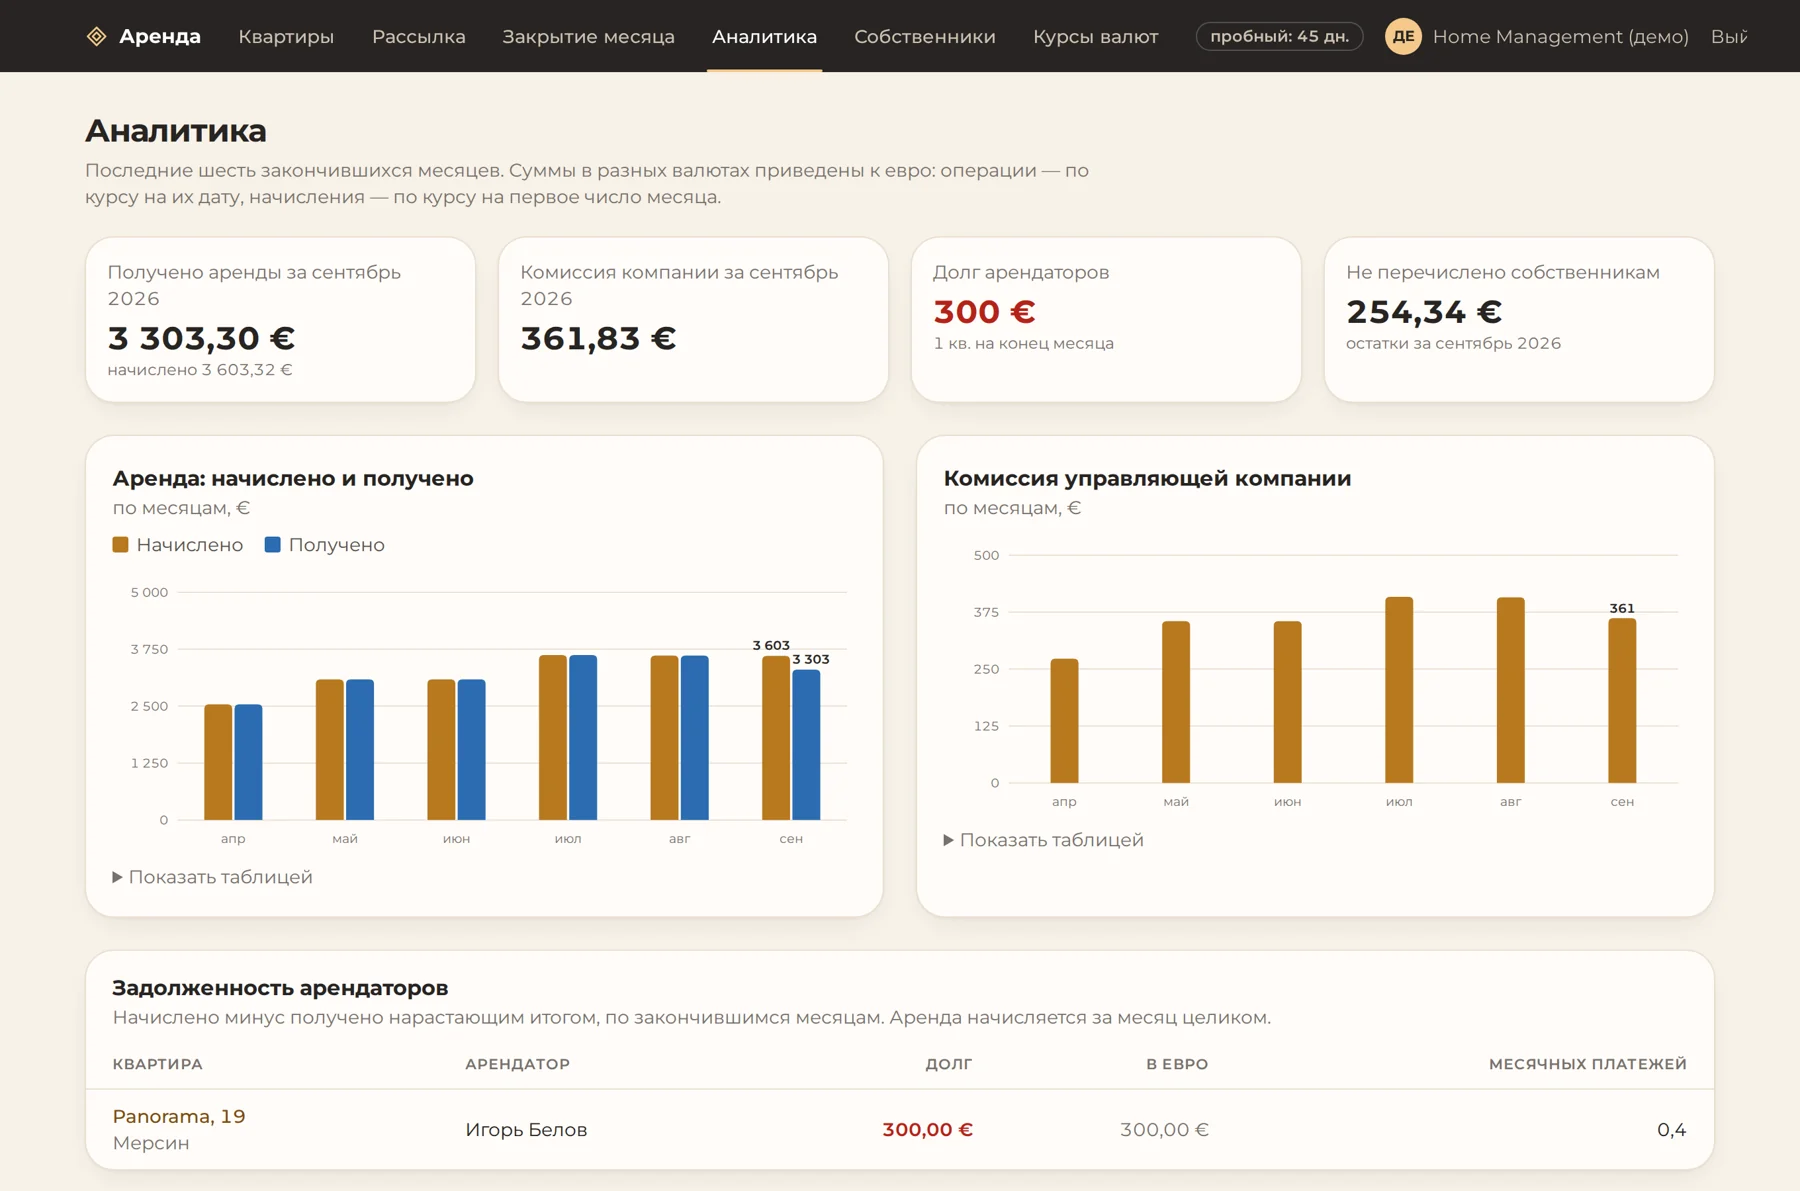Screen dimensions: 1800x1191
Task: Go to the Рассылка section
Action: click(x=418, y=37)
